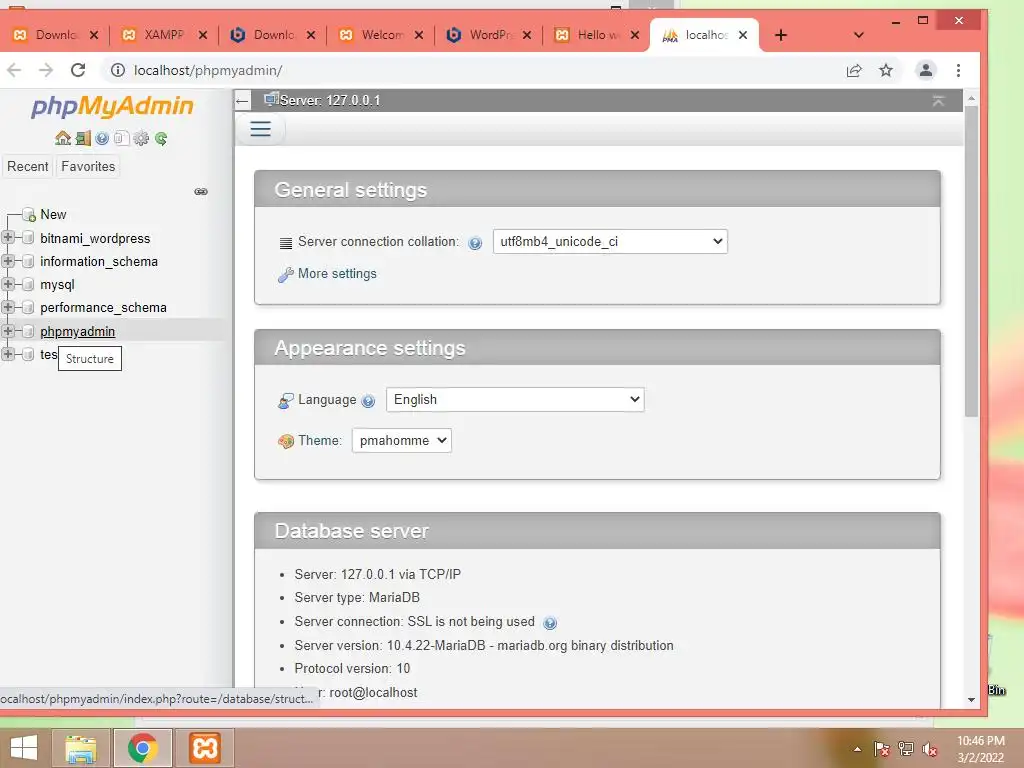Screen dimensions: 1024x768
Task: Click the page vertical scrollbar thumb
Action: click(x=971, y=261)
